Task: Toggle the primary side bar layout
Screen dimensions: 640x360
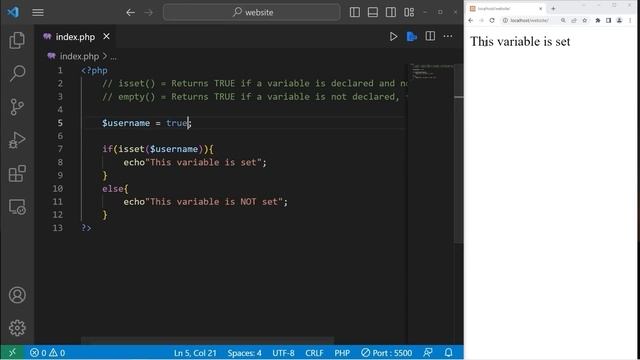Action: [355, 12]
